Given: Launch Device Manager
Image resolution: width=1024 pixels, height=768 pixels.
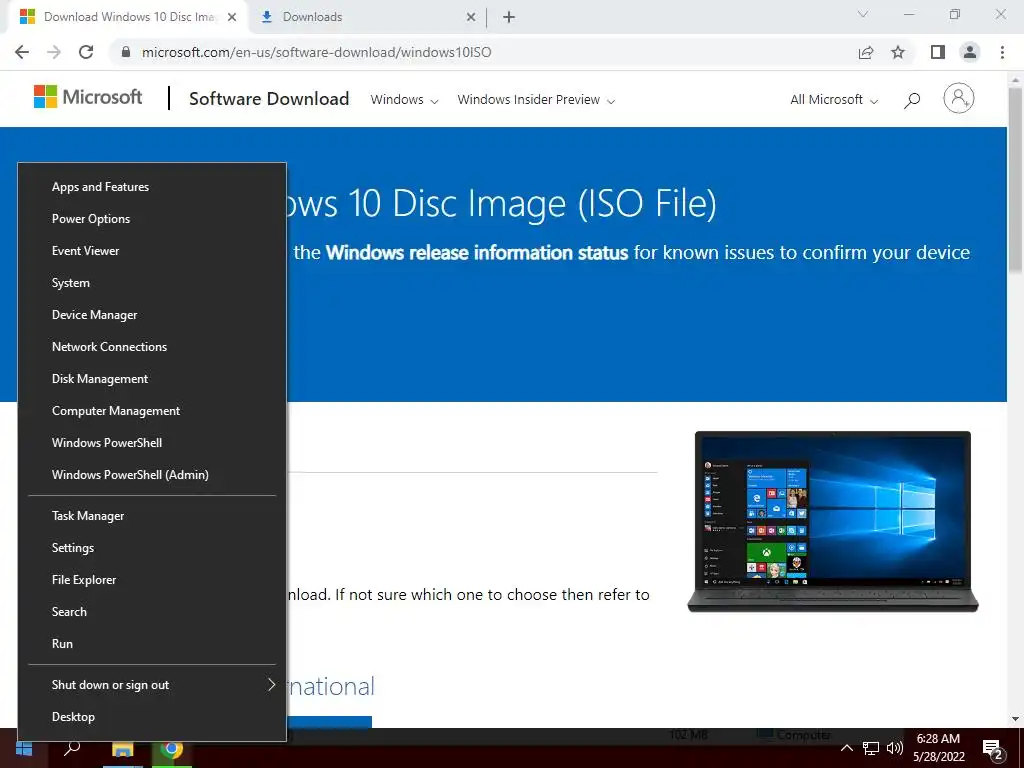Looking at the screenshot, I should [152, 315].
